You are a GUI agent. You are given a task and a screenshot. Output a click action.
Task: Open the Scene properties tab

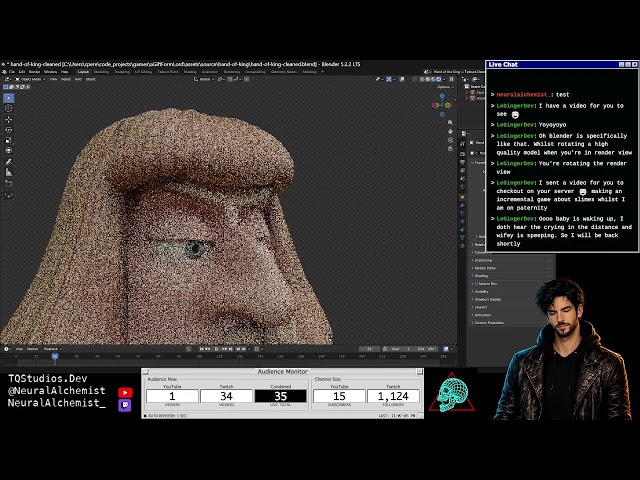462,179
